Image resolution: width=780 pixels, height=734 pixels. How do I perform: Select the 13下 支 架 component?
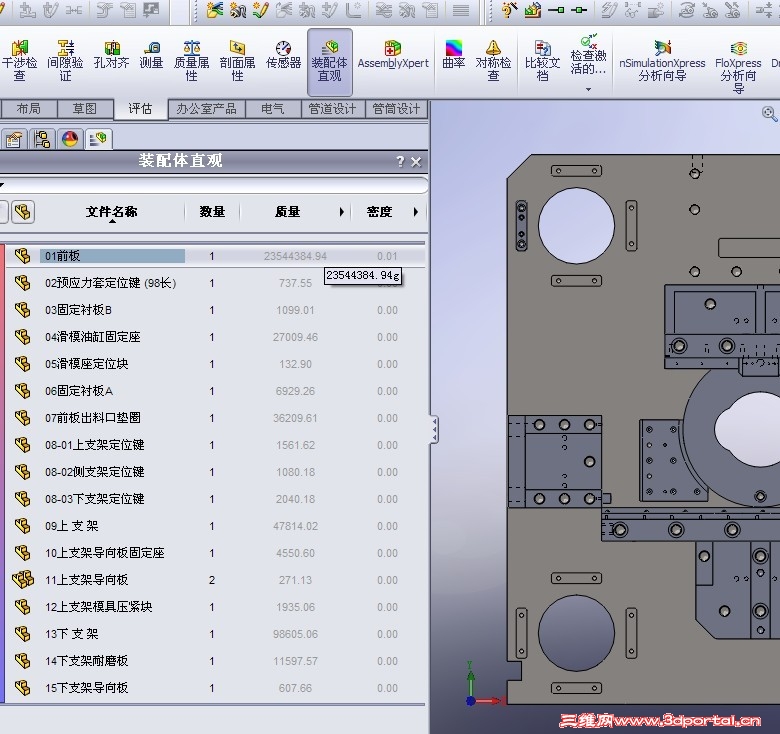[72, 634]
